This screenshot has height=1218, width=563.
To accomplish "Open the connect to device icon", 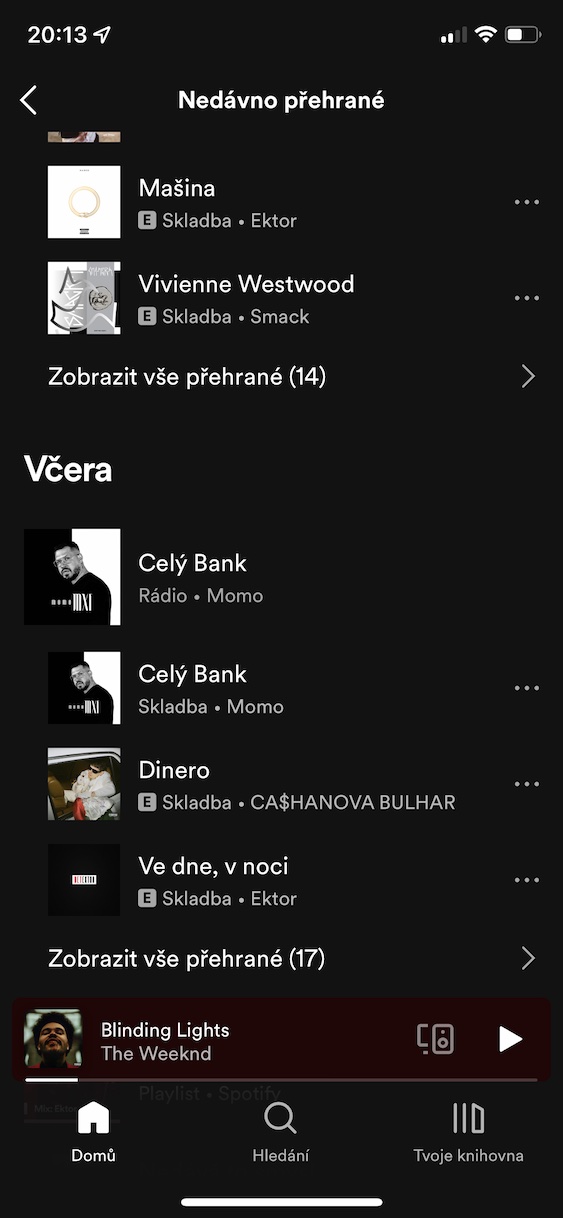I will coord(436,1039).
